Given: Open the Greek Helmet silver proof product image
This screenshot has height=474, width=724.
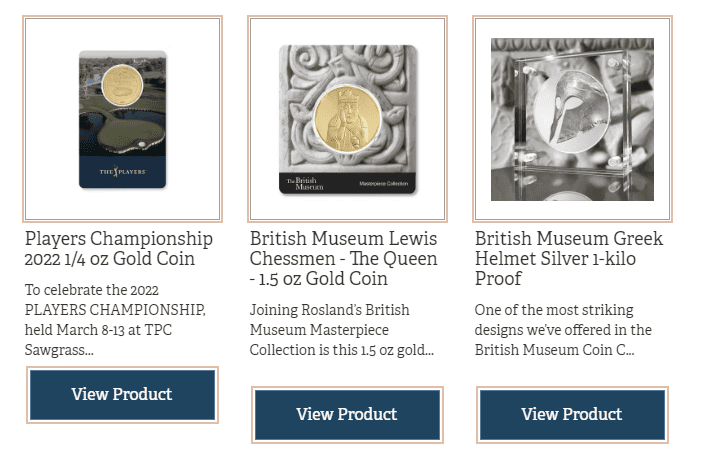Looking at the screenshot, I should (x=572, y=119).
